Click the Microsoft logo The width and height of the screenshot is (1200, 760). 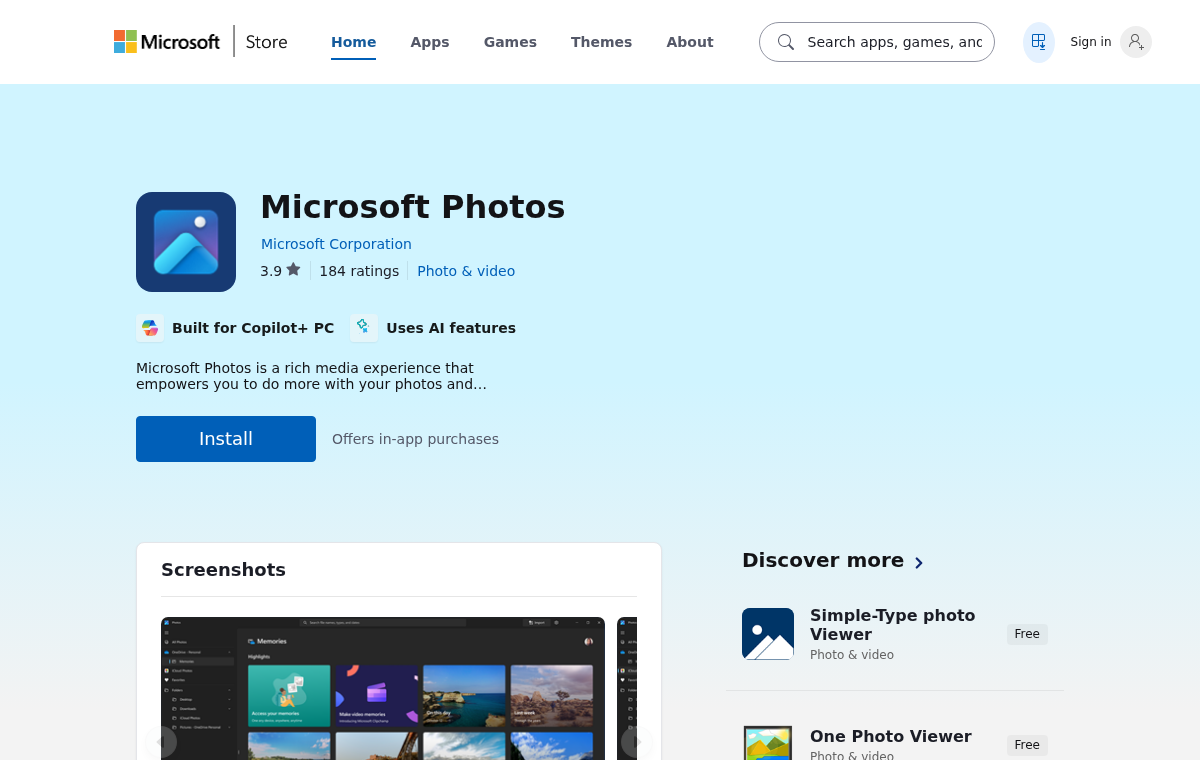tap(167, 42)
